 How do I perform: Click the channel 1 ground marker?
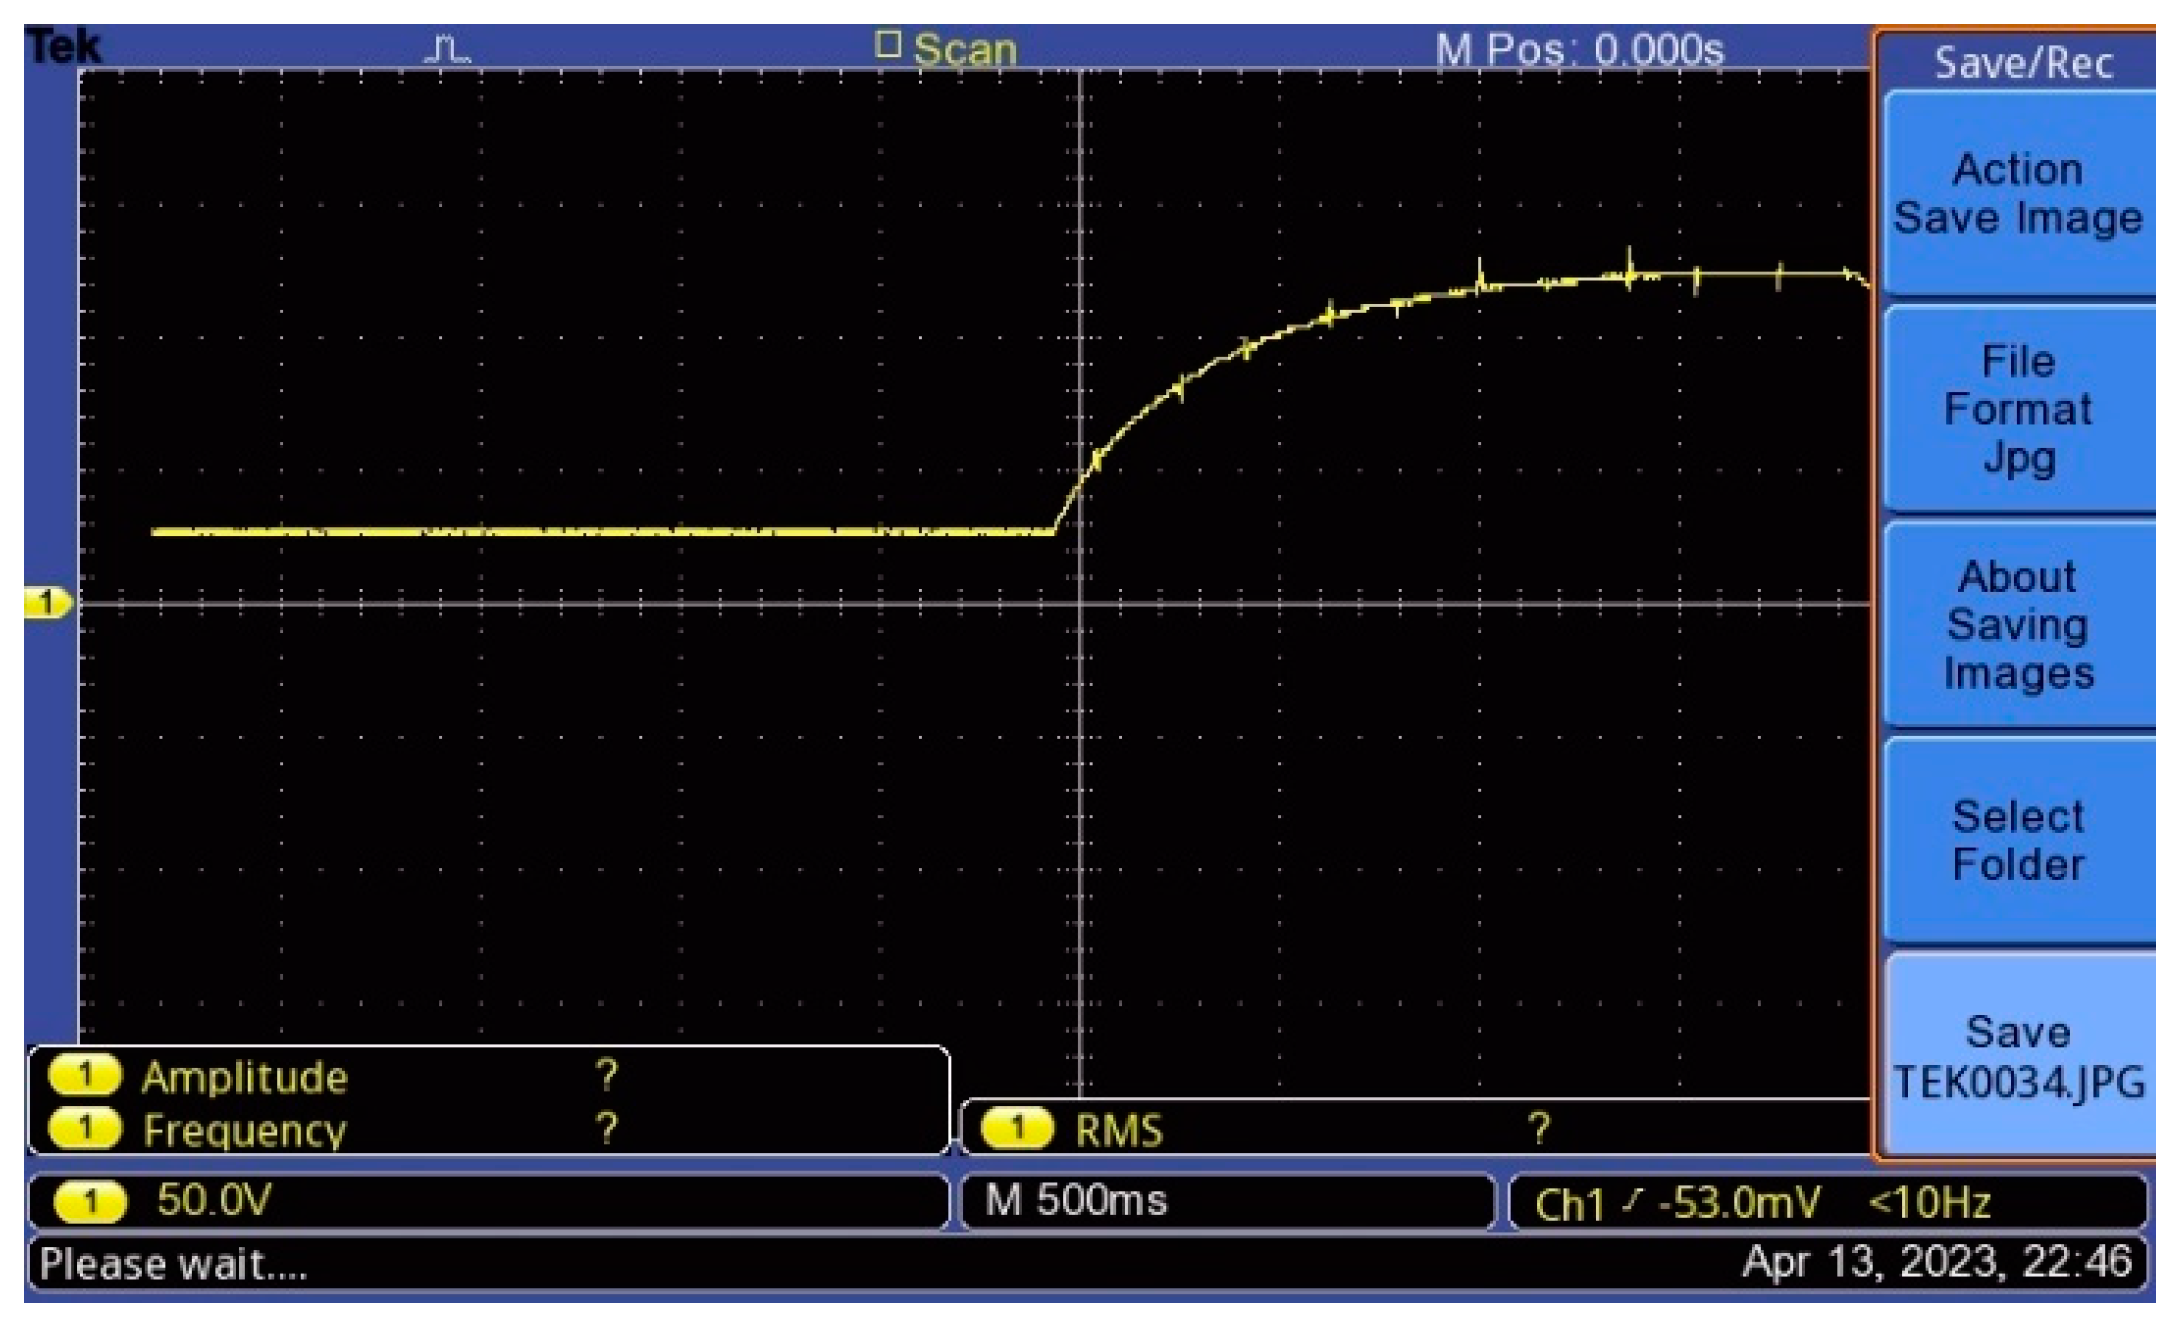click(x=45, y=603)
